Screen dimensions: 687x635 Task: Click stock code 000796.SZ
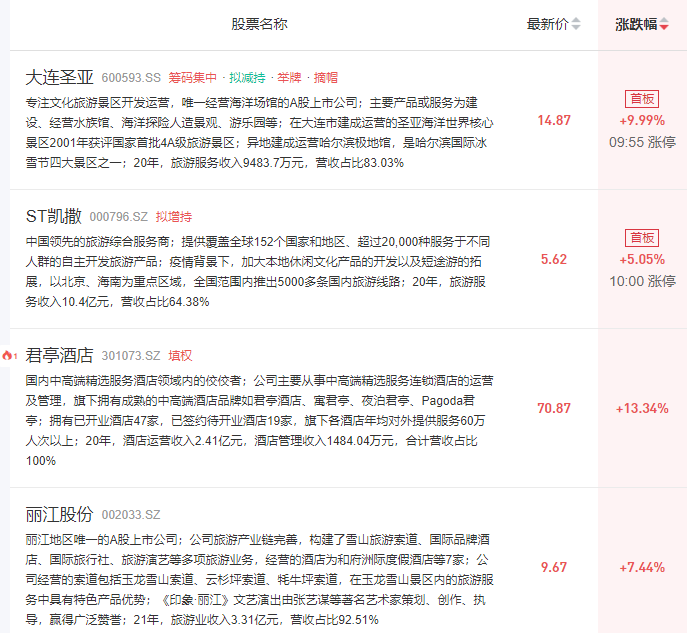119,217
